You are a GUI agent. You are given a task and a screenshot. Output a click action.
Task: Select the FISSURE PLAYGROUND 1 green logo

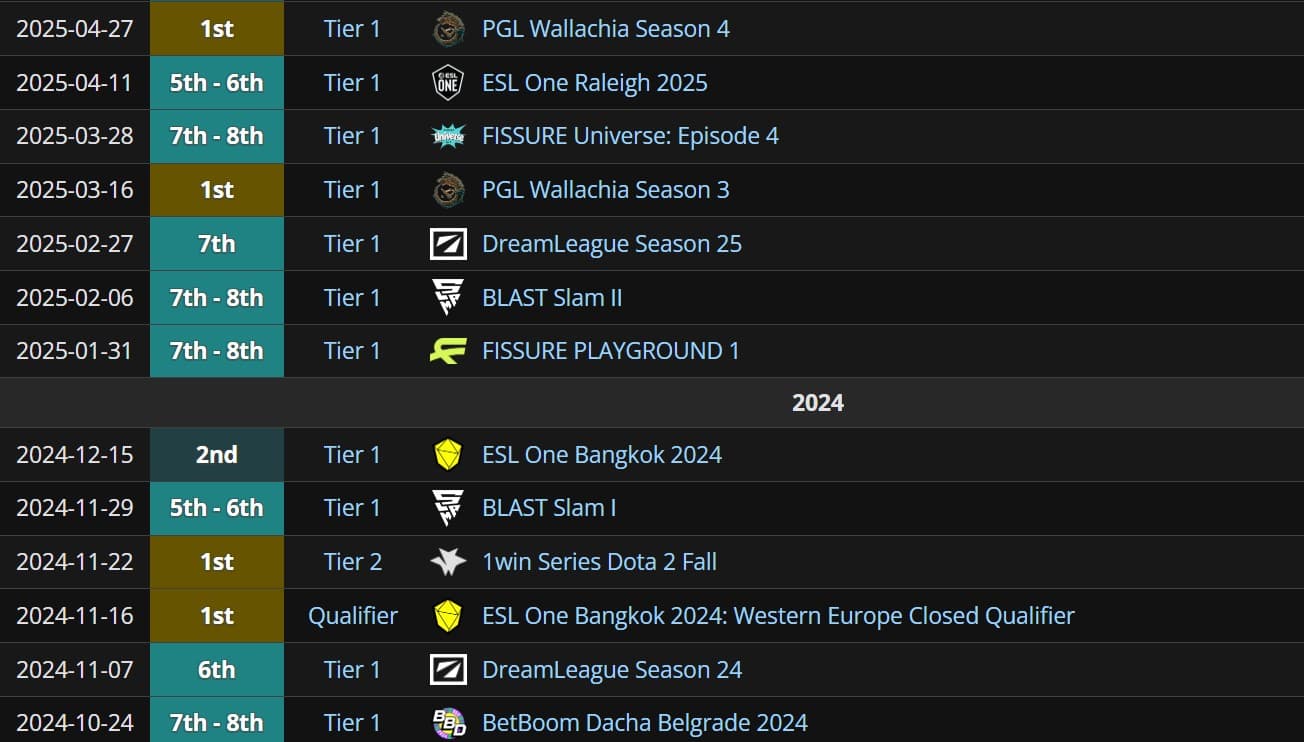coord(448,351)
